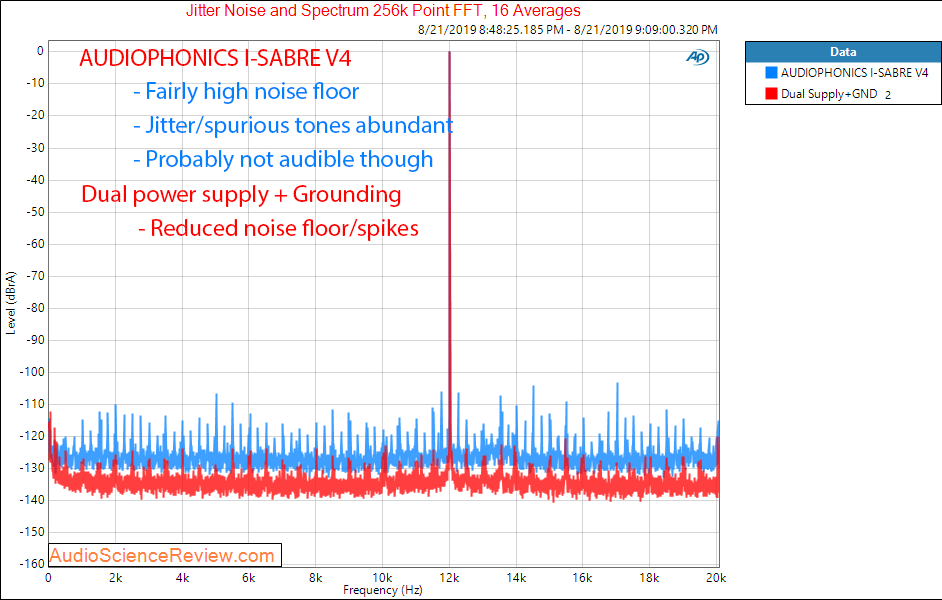Click the -50 level axis tick label
The width and height of the screenshot is (942, 600).
(x=35, y=211)
